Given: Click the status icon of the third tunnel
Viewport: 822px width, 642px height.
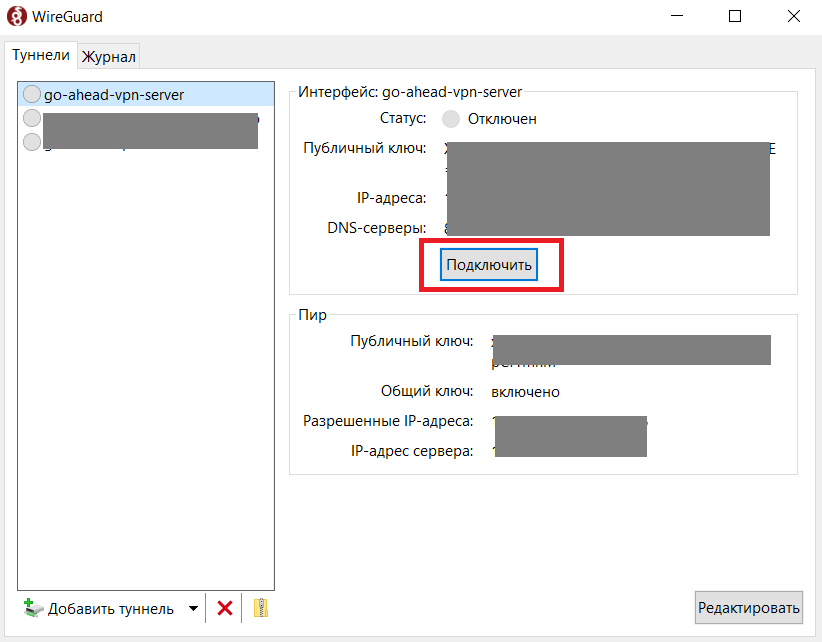Looking at the screenshot, I should point(32,143).
